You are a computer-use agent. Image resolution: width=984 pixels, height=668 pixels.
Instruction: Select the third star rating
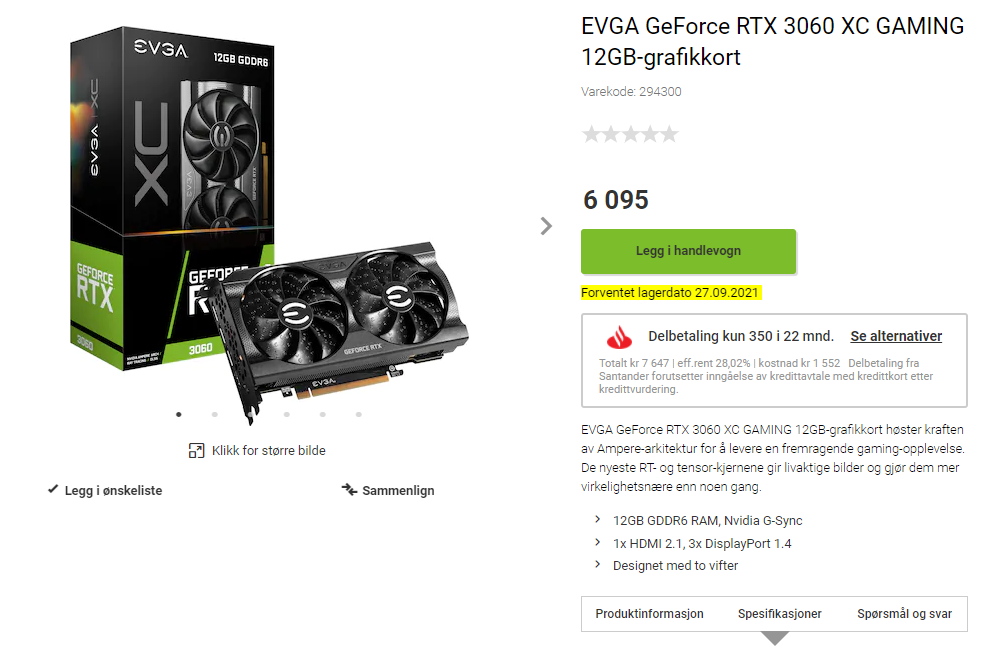coord(630,134)
